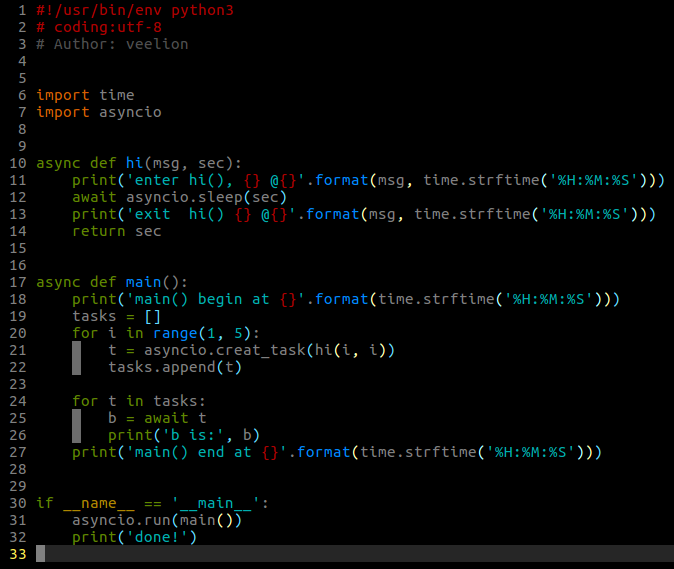674x569 pixels.
Task: Click line number 17 in the gutter
Action: tap(18, 283)
